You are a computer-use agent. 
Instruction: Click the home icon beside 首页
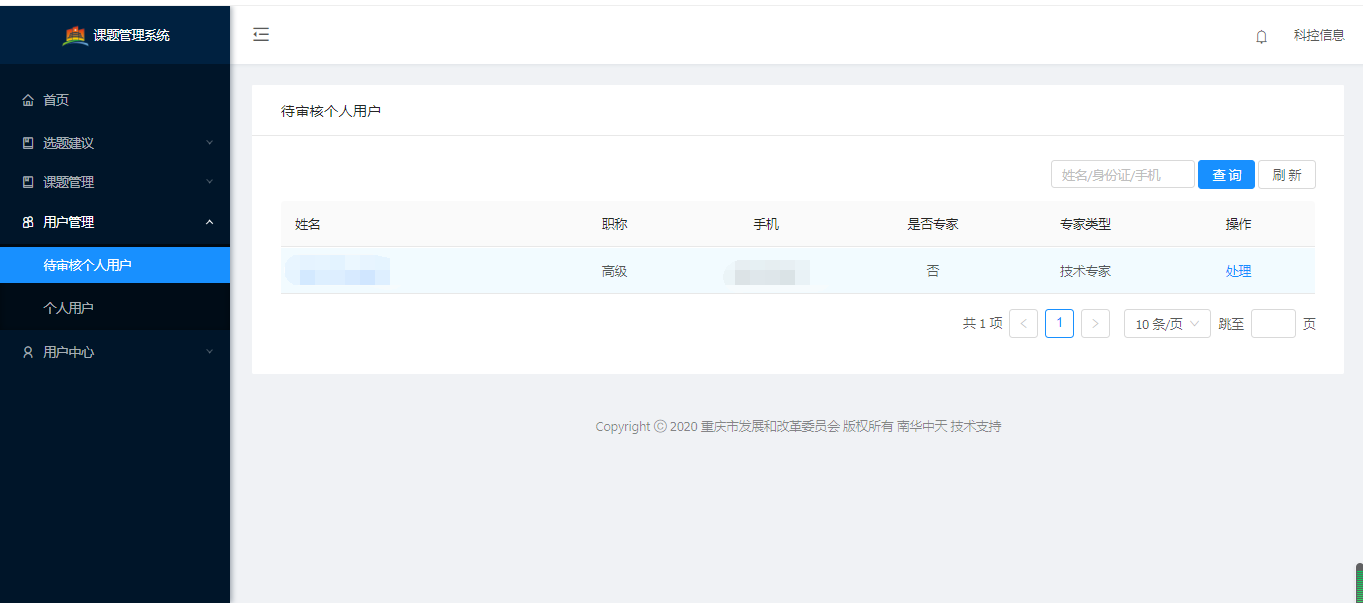(x=27, y=99)
